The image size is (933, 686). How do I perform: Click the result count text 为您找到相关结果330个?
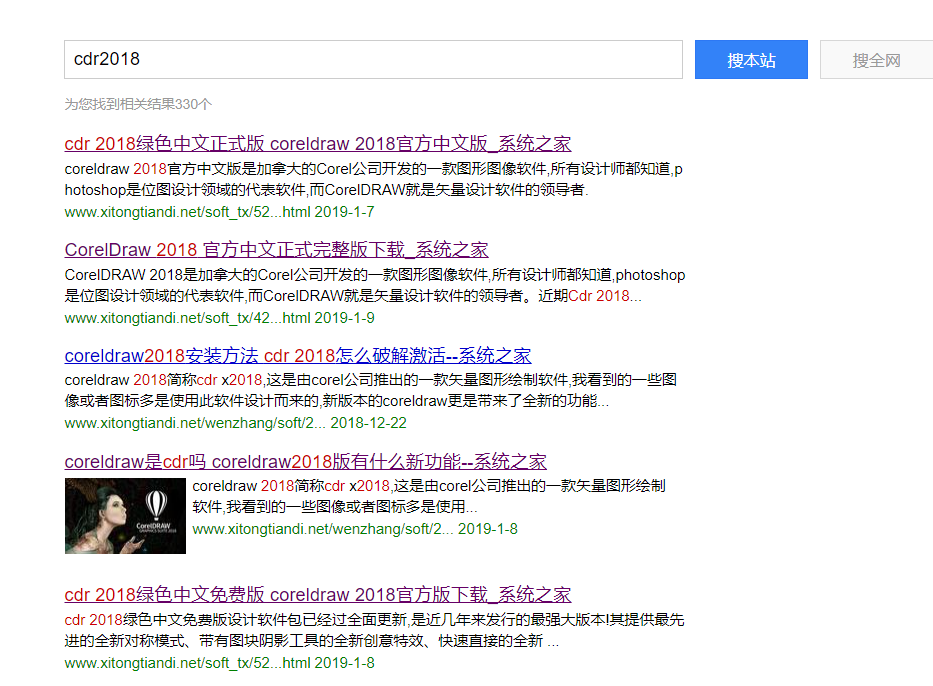[138, 105]
